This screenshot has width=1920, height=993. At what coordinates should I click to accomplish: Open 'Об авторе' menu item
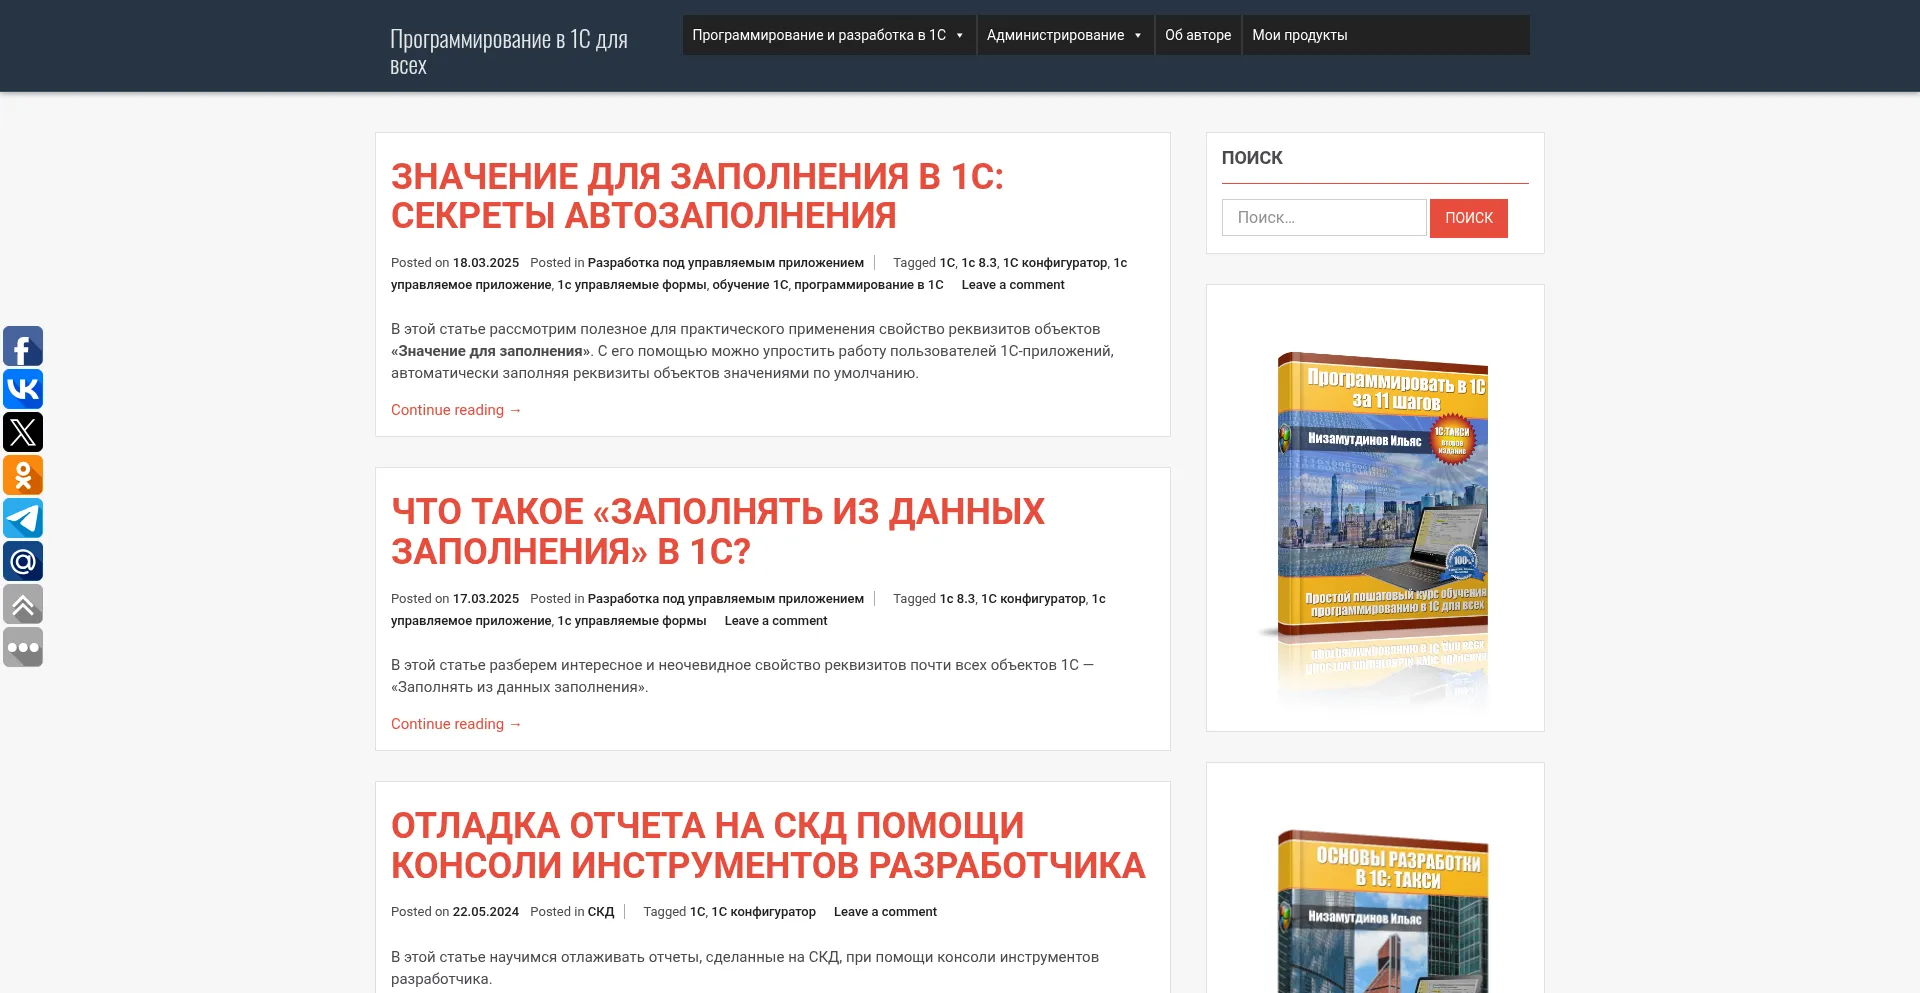(1198, 35)
